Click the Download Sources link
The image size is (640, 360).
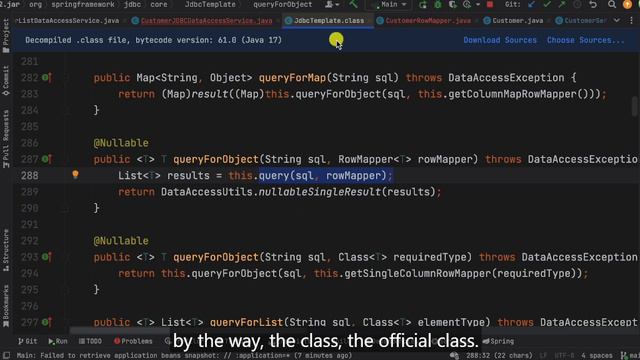pos(500,40)
